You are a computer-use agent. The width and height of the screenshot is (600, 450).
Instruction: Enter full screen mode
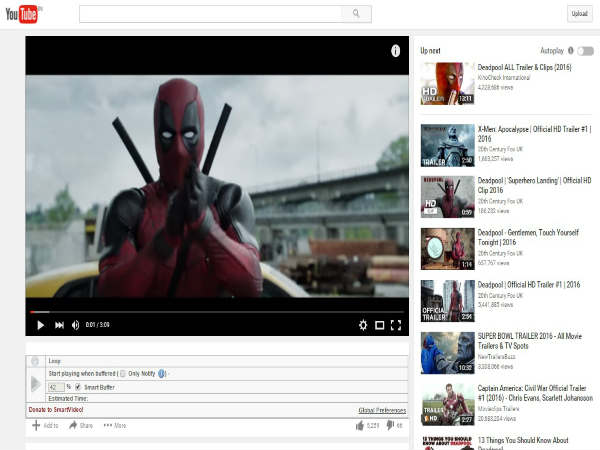point(396,325)
